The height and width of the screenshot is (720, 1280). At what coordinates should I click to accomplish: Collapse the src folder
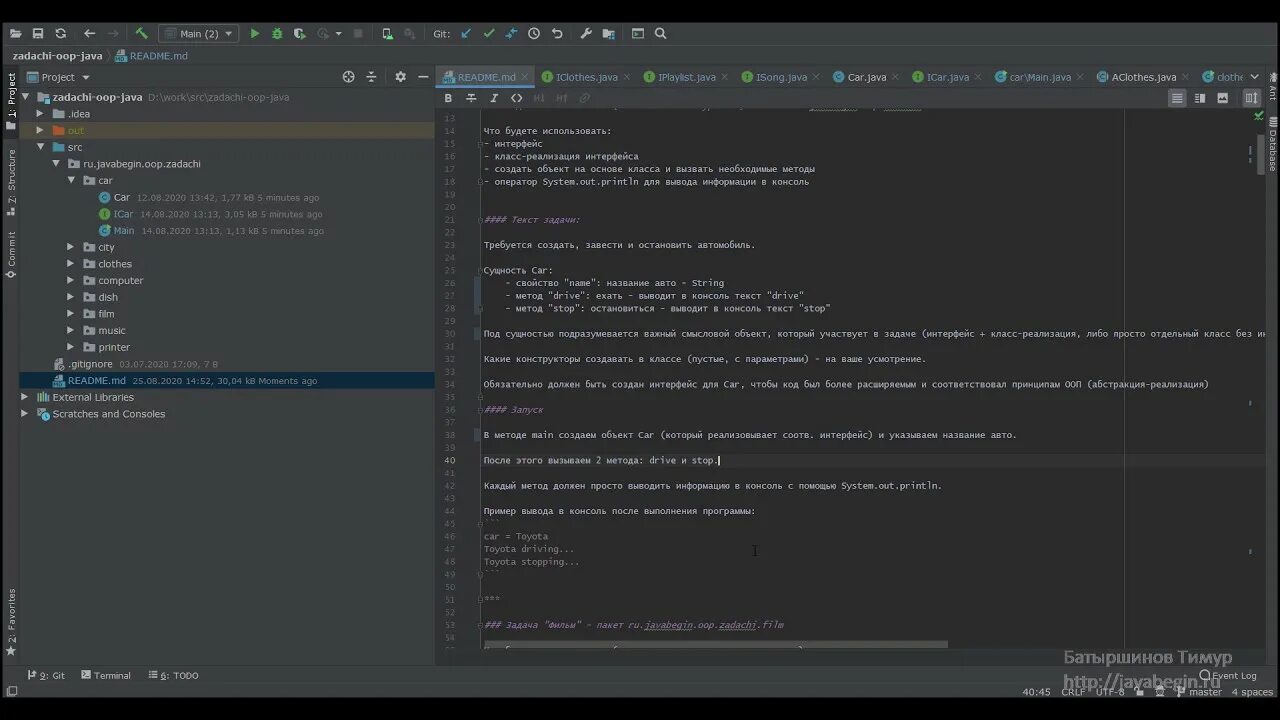click(x=41, y=147)
